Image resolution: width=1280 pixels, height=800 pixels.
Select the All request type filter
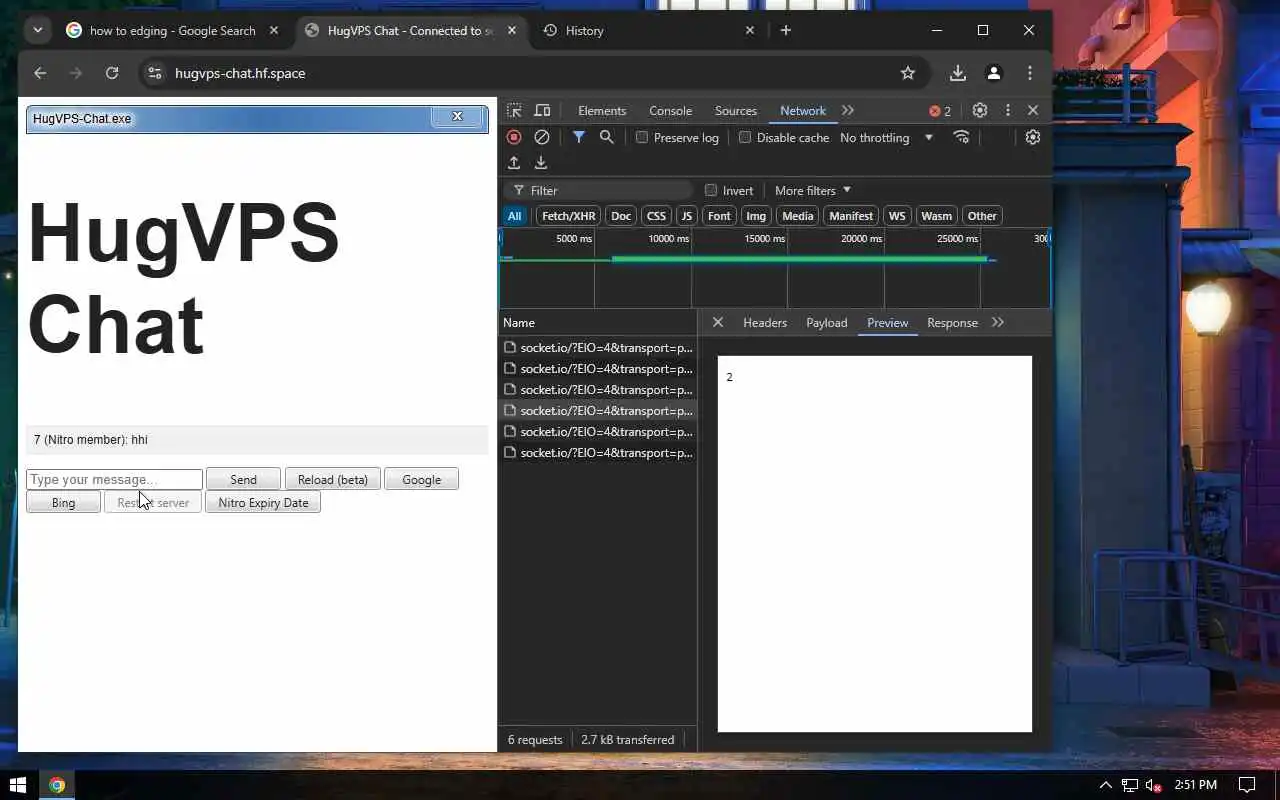(514, 216)
